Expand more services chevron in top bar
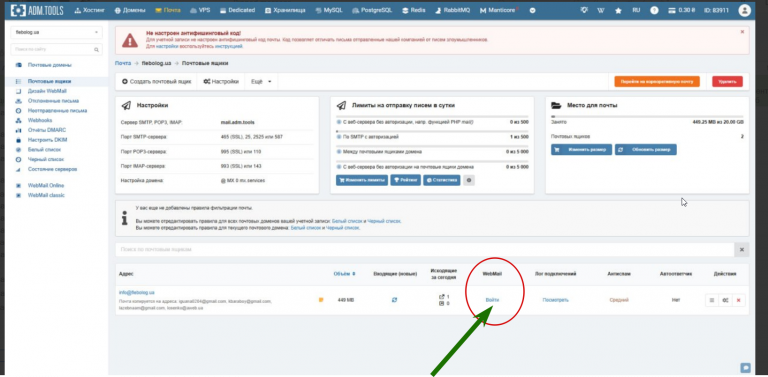 tap(532, 10)
